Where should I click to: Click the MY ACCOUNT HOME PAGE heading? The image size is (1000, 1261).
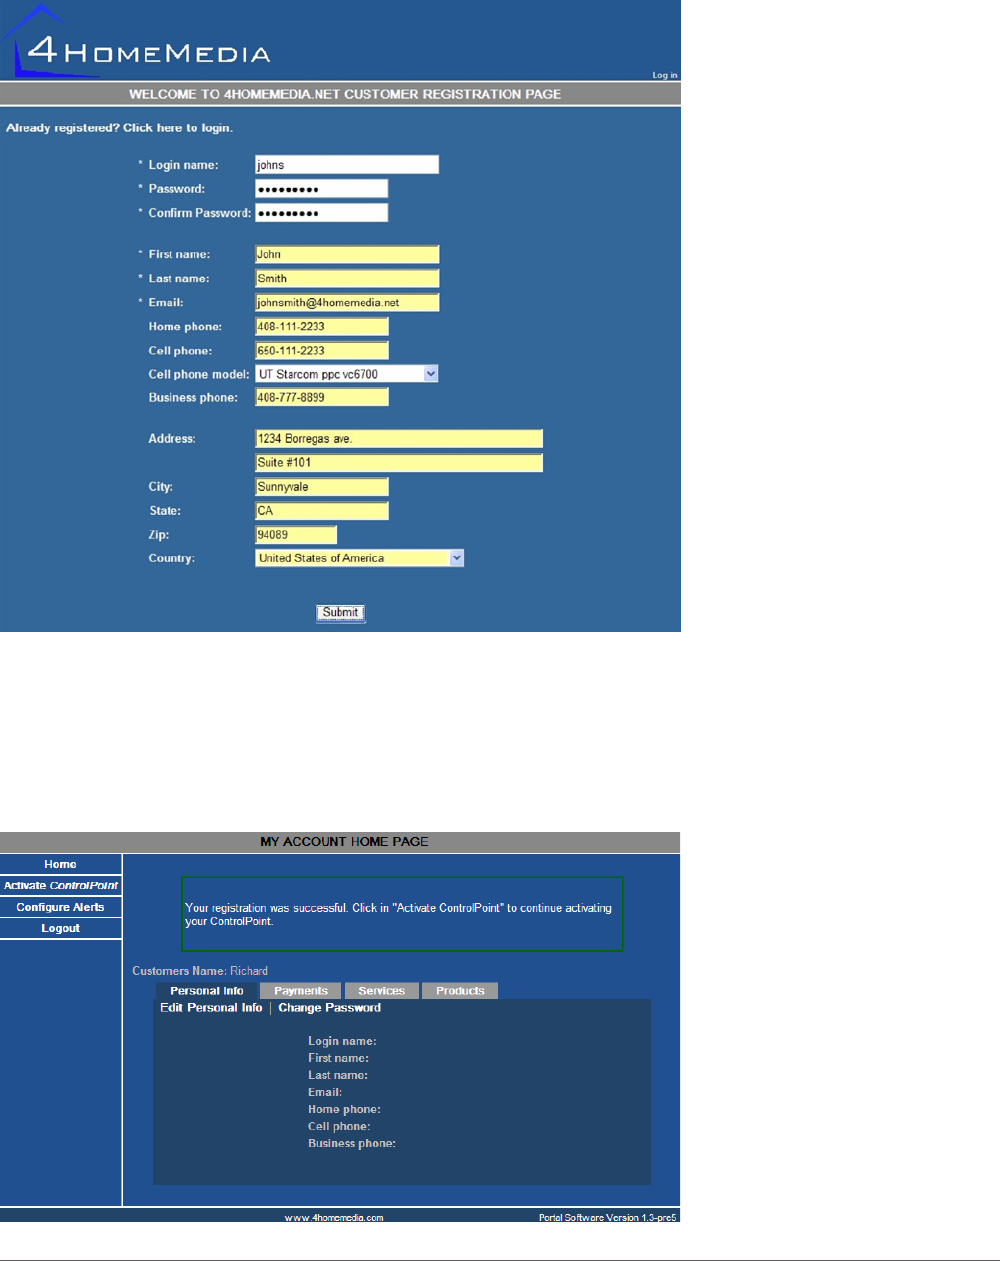pyautogui.click(x=344, y=842)
